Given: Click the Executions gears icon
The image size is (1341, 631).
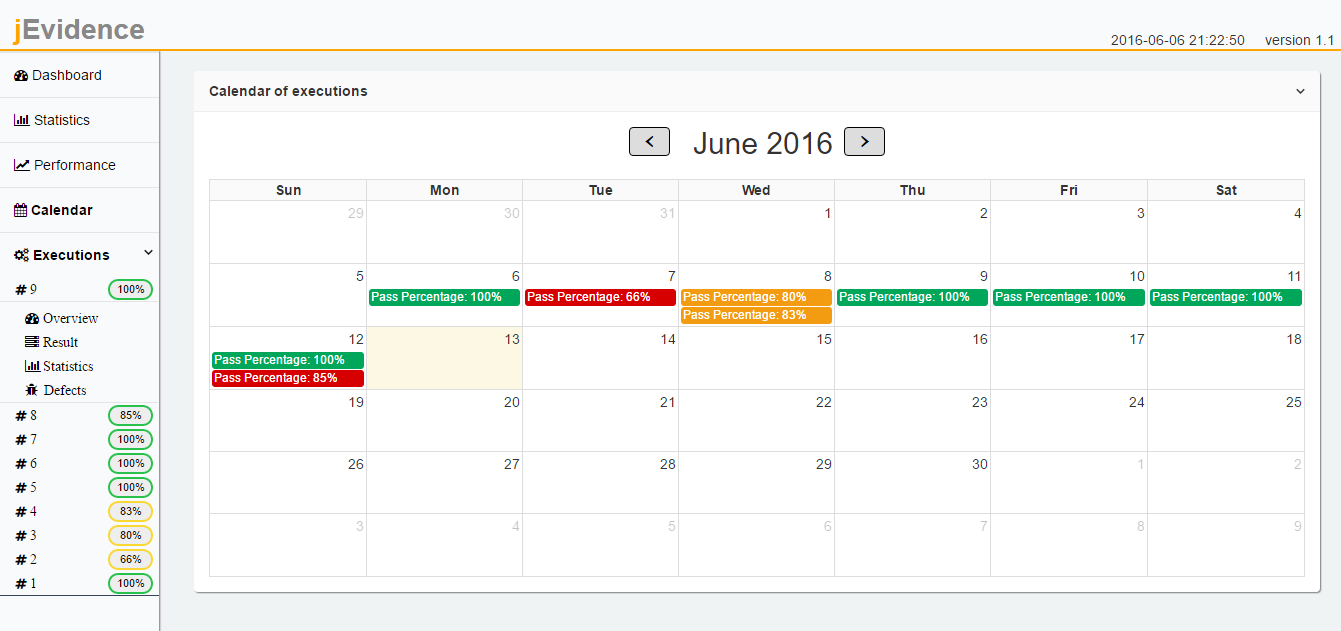Looking at the screenshot, I should (x=21, y=255).
